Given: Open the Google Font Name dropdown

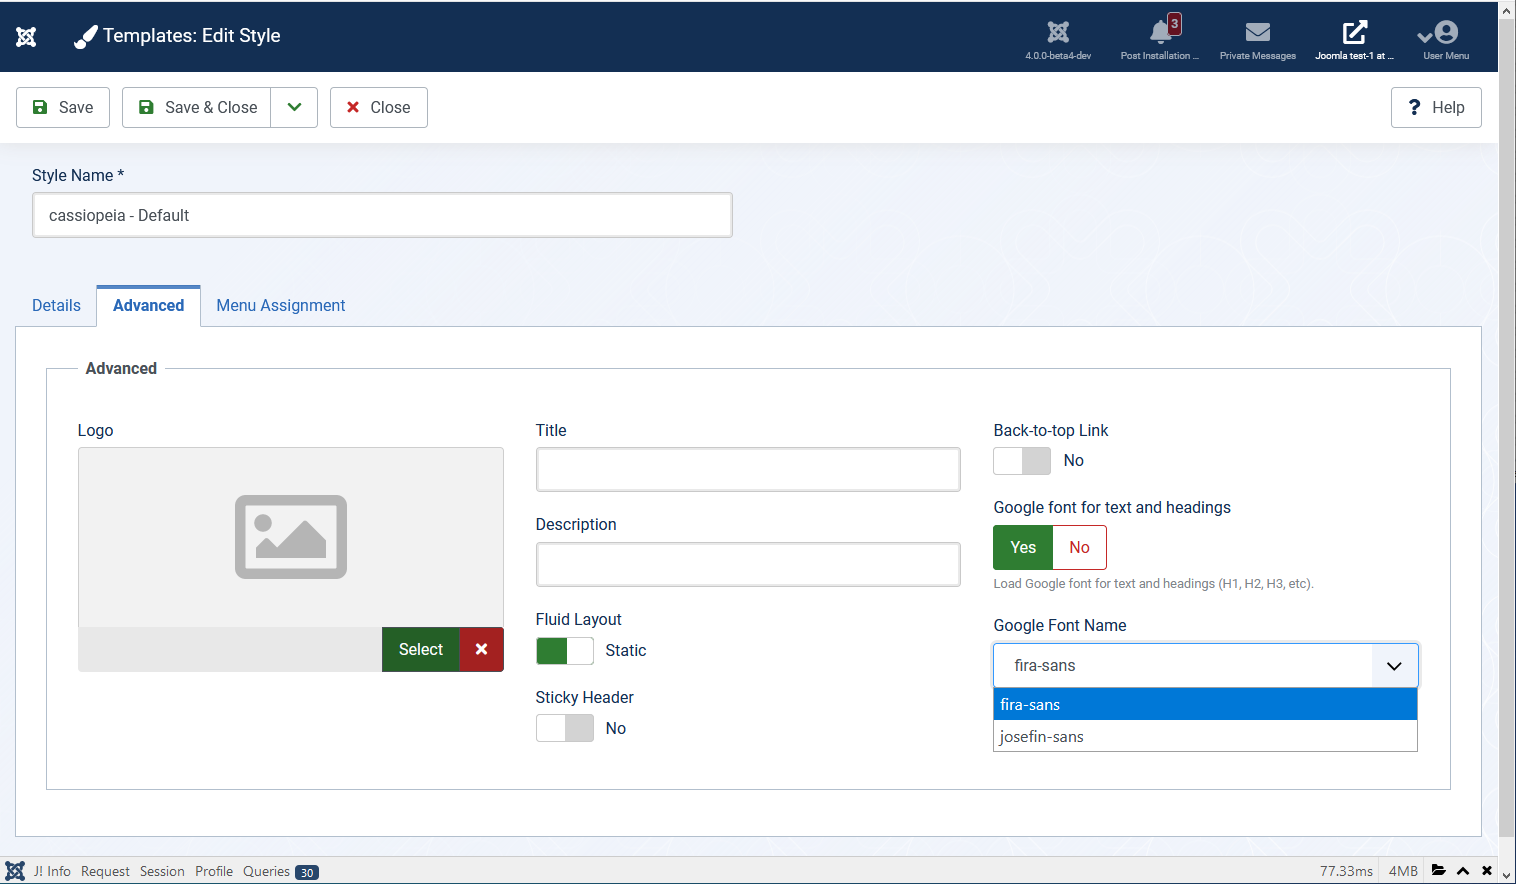Looking at the screenshot, I should point(1206,665).
